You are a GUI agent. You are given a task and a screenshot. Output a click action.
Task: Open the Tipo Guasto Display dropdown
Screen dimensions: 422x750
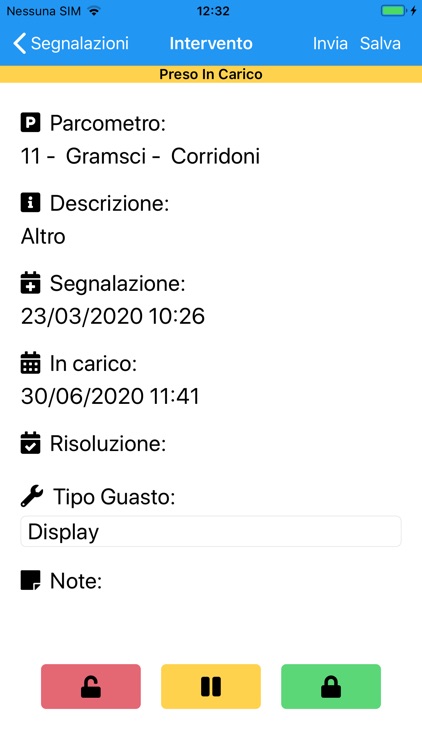pyautogui.click(x=211, y=531)
